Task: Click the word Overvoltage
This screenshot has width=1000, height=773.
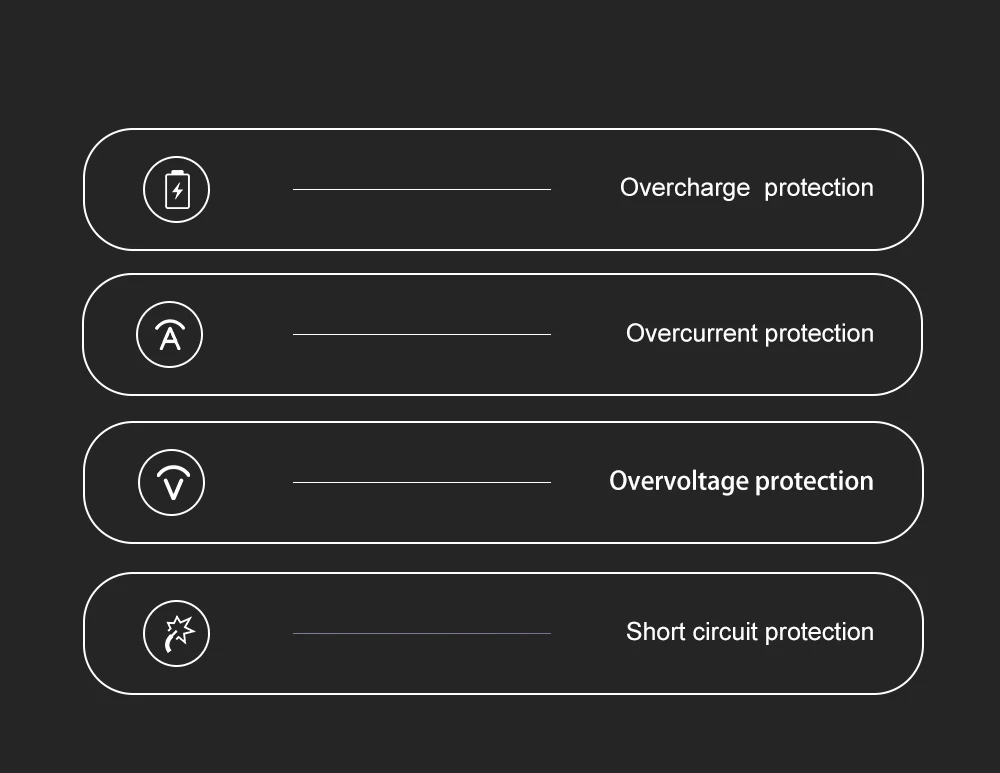Action: coord(679,482)
